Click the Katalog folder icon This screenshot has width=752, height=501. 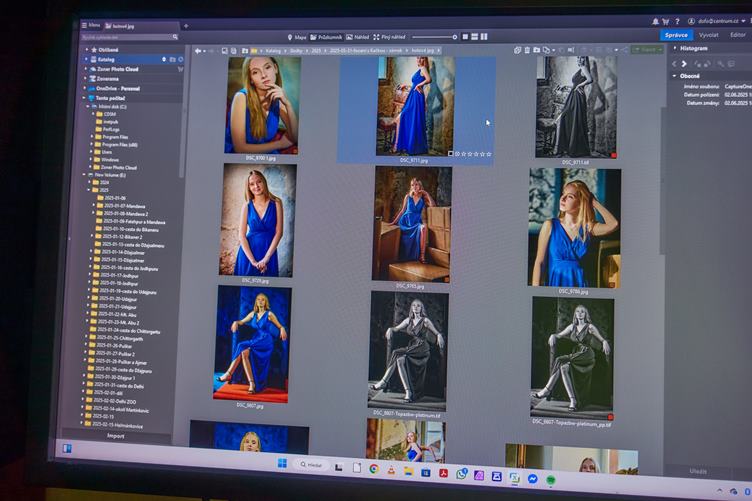pyautogui.click(x=173, y=59)
